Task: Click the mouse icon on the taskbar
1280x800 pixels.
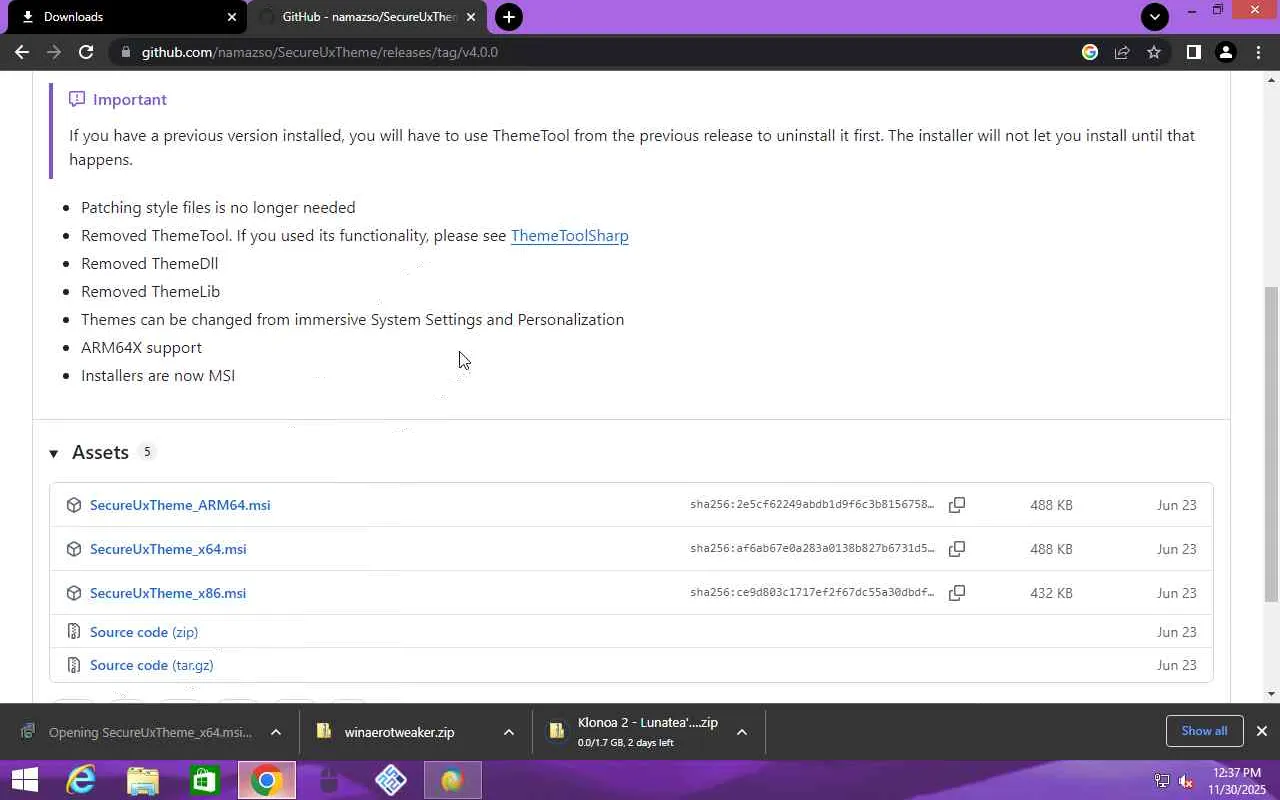Action: point(329,780)
